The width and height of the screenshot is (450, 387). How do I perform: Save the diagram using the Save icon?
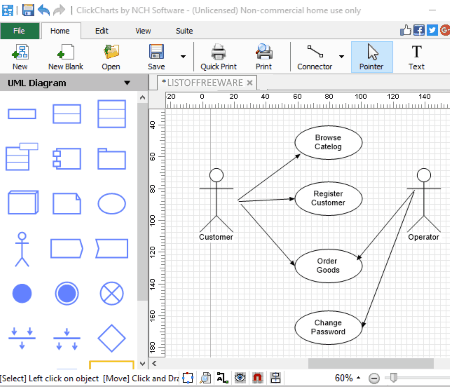156,57
